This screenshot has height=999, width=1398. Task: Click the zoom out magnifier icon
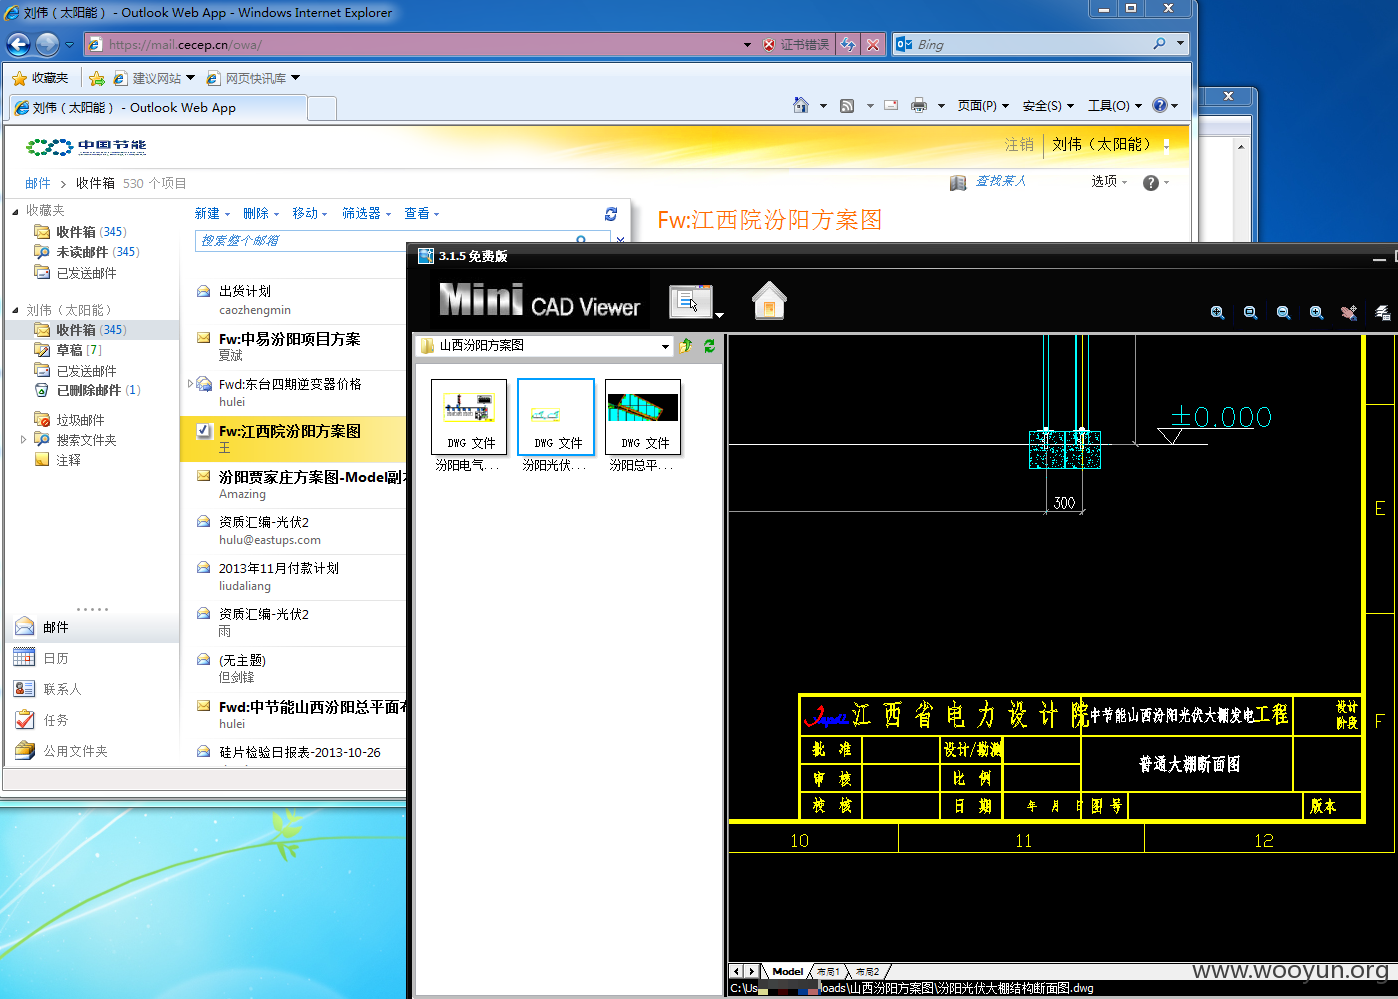point(1283,313)
